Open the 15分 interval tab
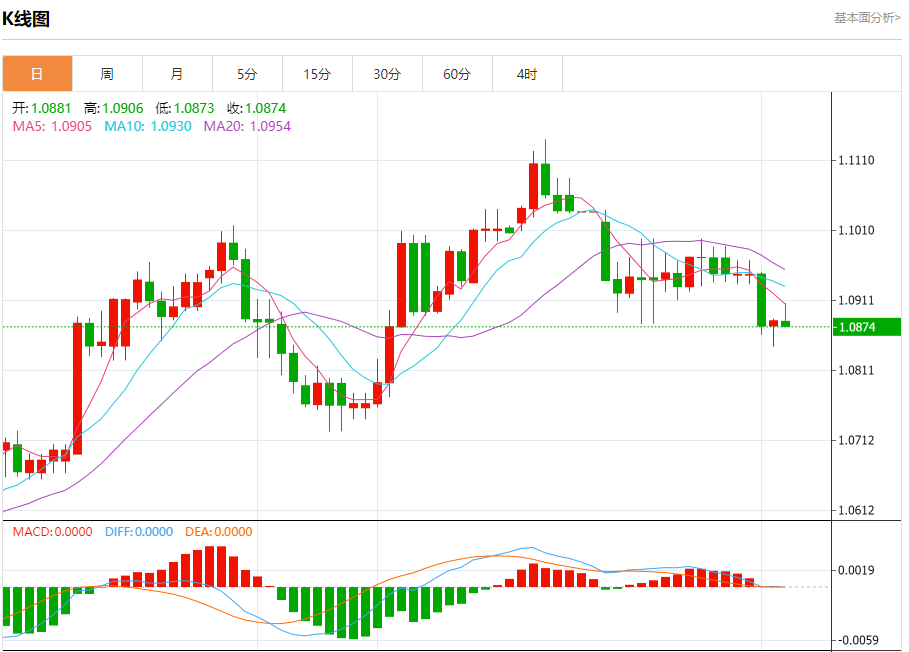The image size is (909, 652). (x=318, y=74)
